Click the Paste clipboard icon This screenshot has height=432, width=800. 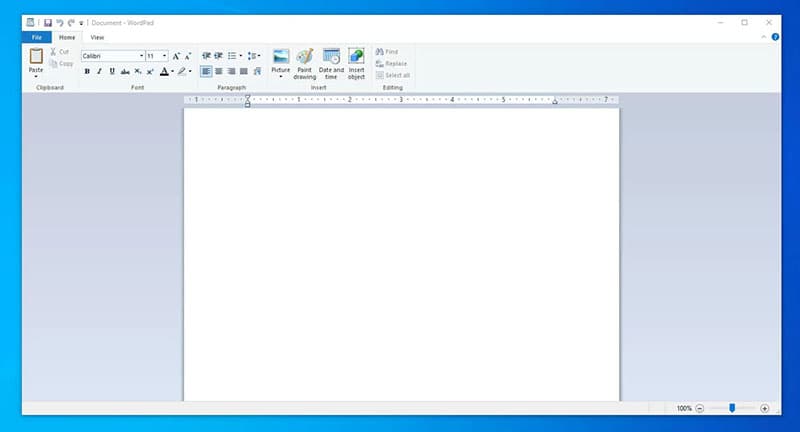[x=36, y=57]
